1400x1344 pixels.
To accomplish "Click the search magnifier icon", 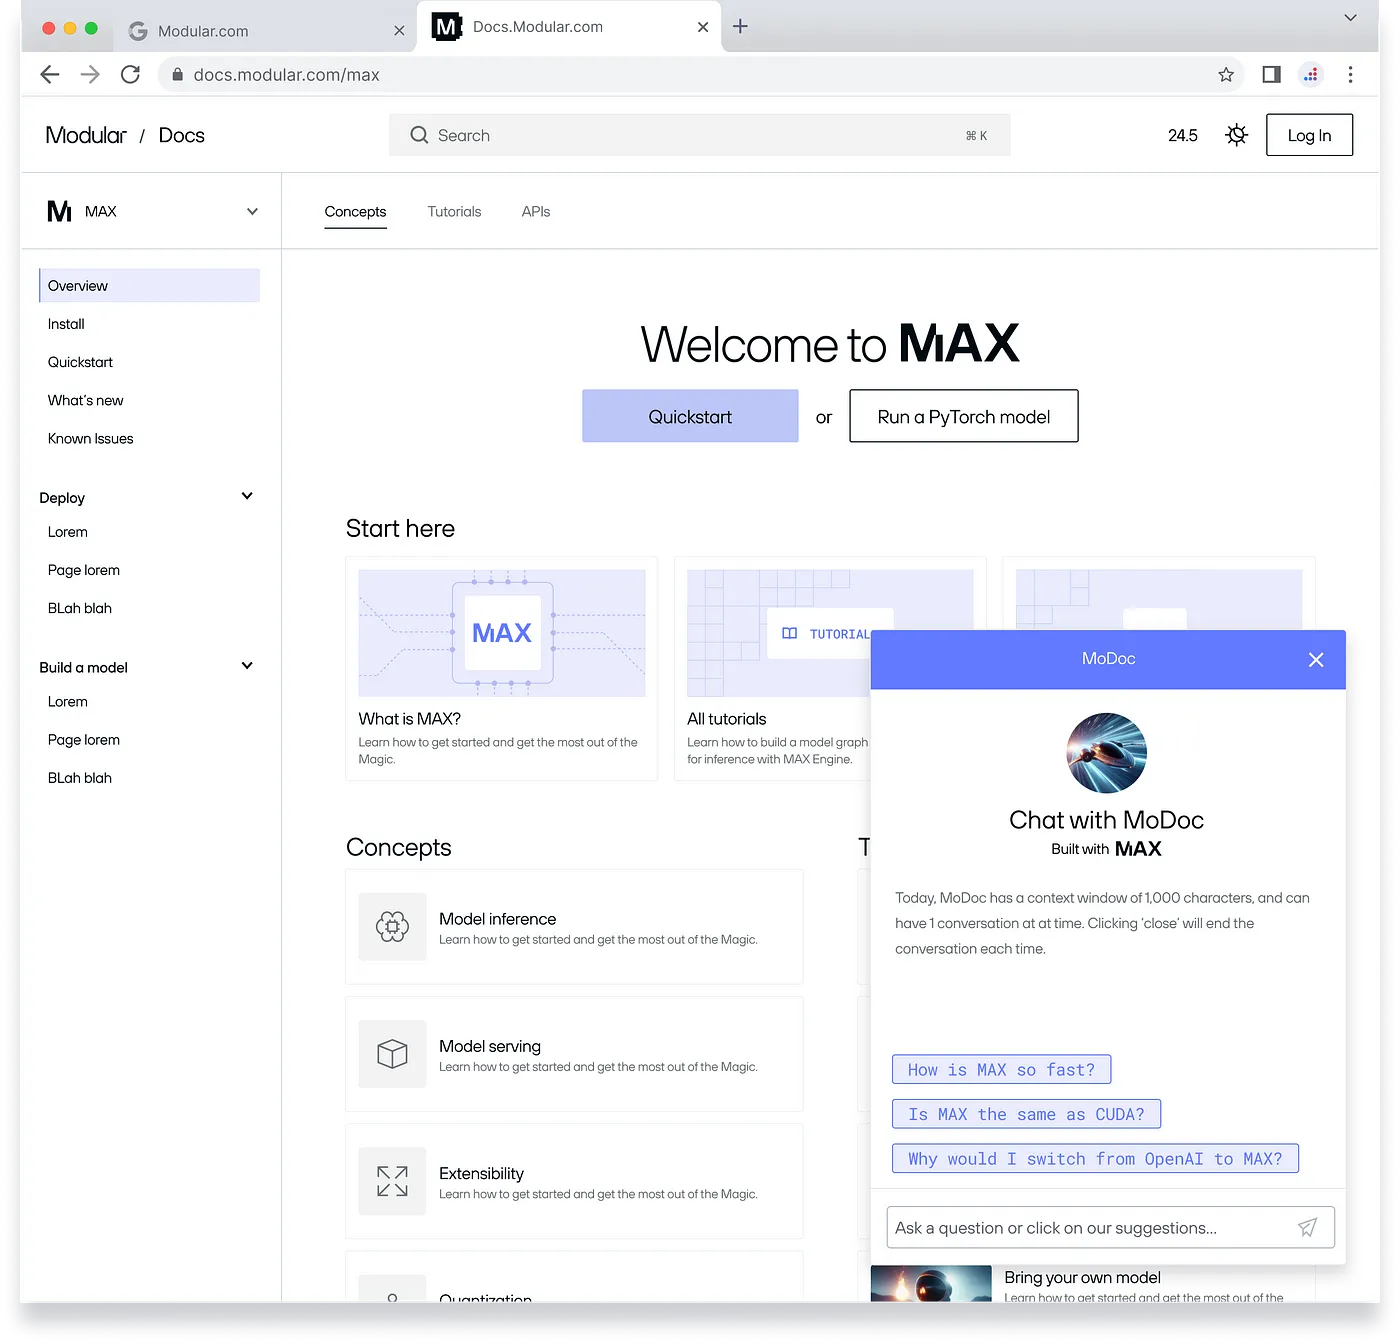I will [x=419, y=135].
